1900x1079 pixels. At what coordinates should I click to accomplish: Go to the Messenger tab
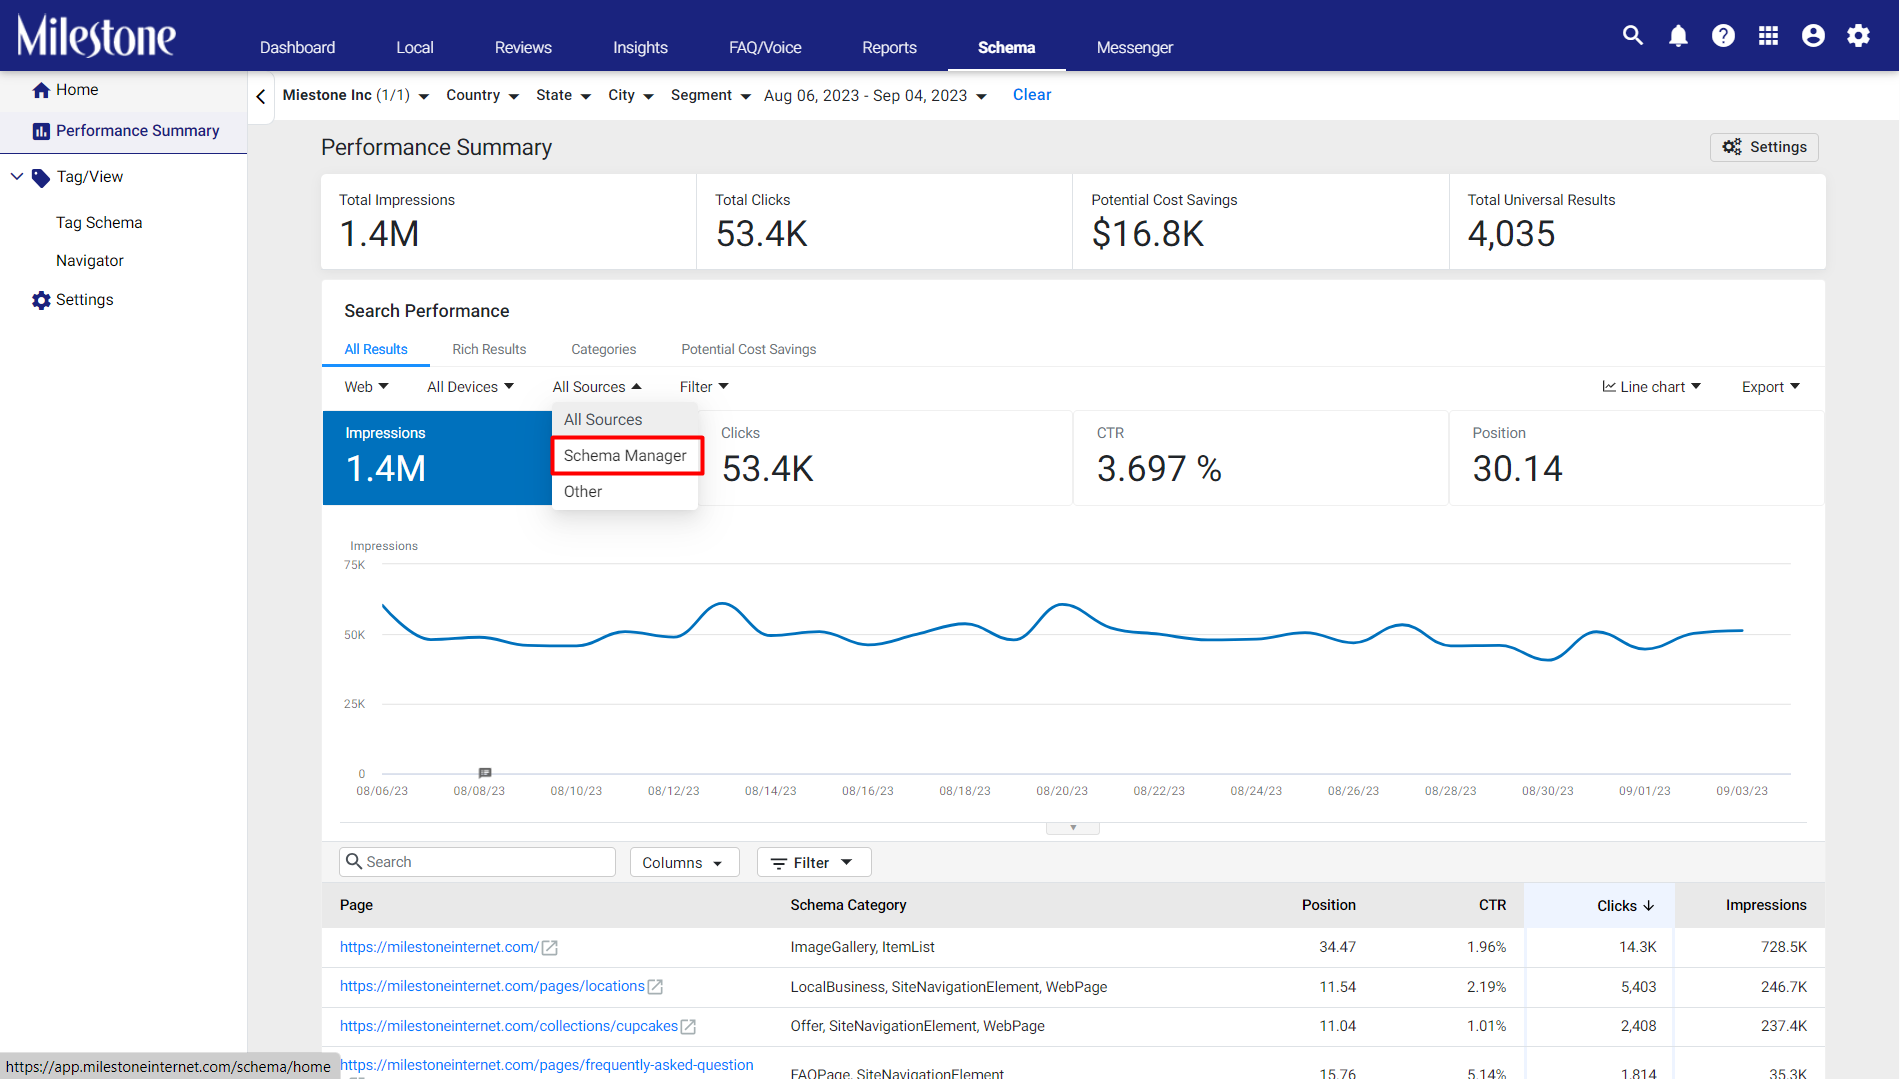[1135, 48]
